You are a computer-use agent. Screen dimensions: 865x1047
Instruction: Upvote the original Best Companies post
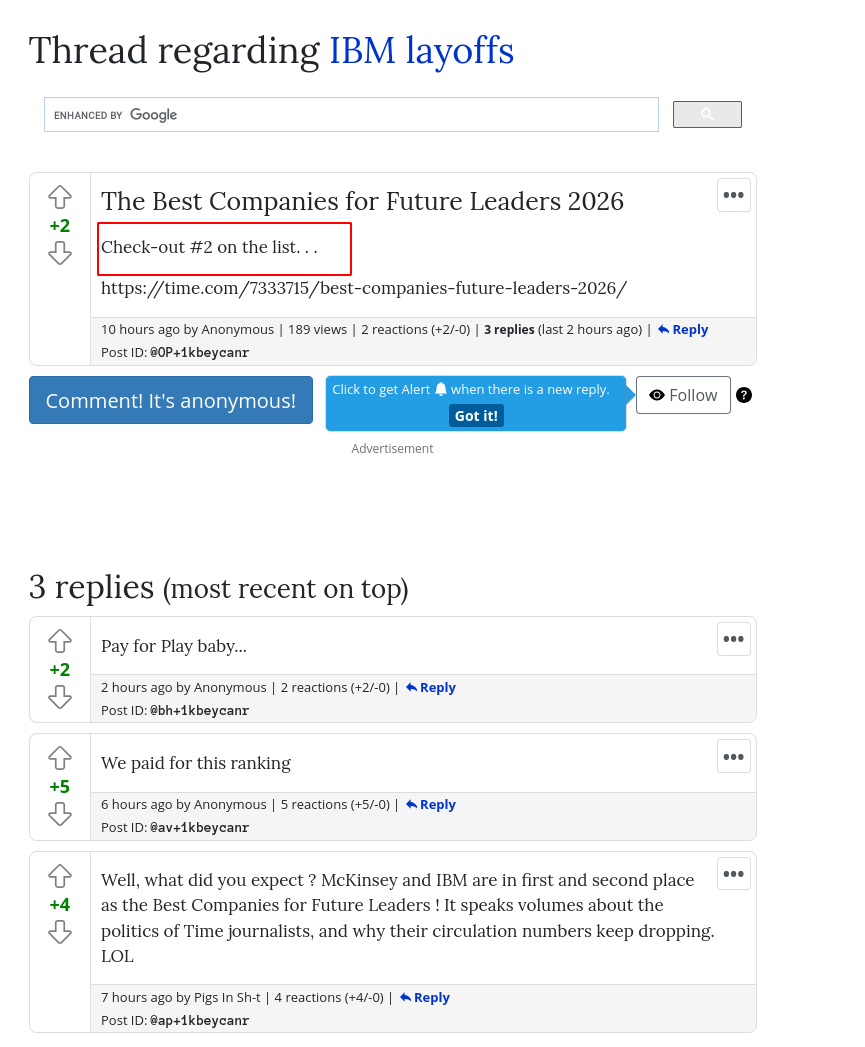pos(60,197)
